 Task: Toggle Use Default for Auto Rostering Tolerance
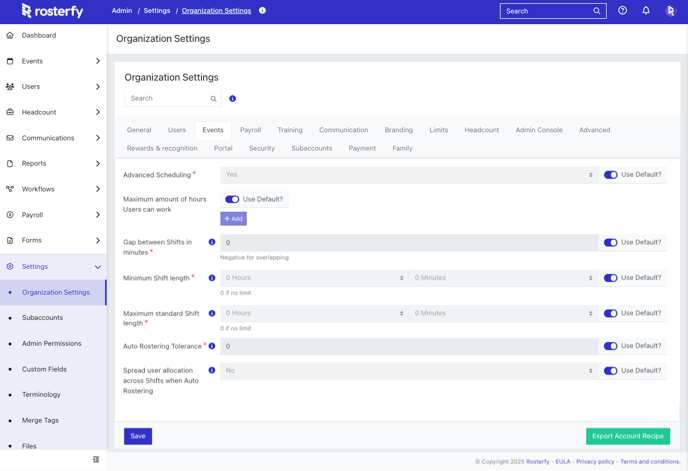(610, 346)
